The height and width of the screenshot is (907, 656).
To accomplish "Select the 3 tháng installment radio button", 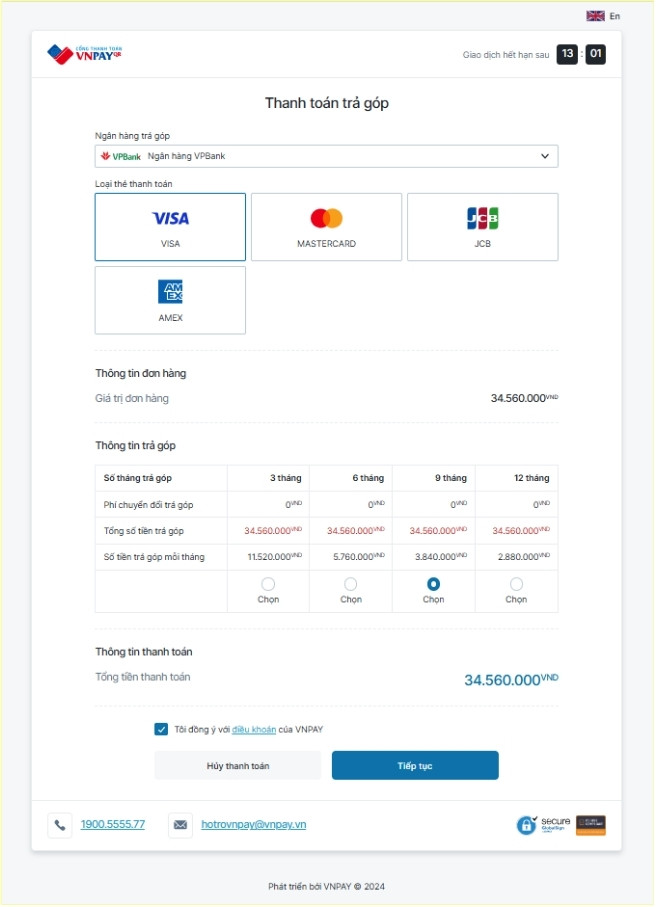I will coord(268,584).
